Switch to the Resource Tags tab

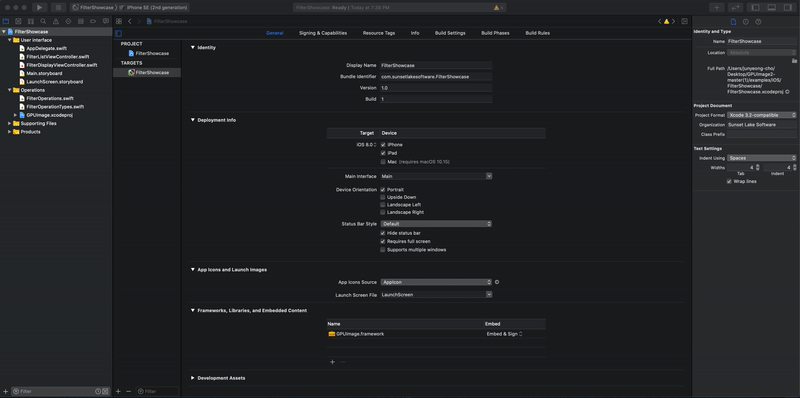pos(379,33)
